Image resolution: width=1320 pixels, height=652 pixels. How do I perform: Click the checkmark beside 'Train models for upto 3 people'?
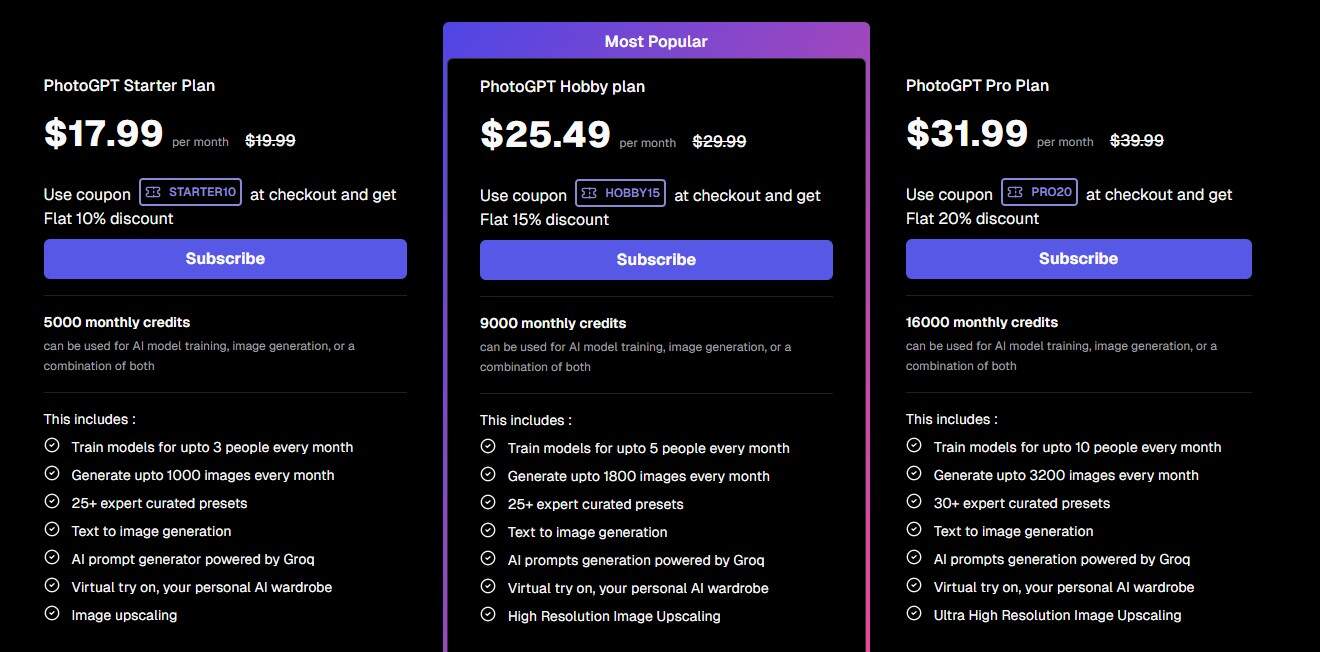click(51, 445)
